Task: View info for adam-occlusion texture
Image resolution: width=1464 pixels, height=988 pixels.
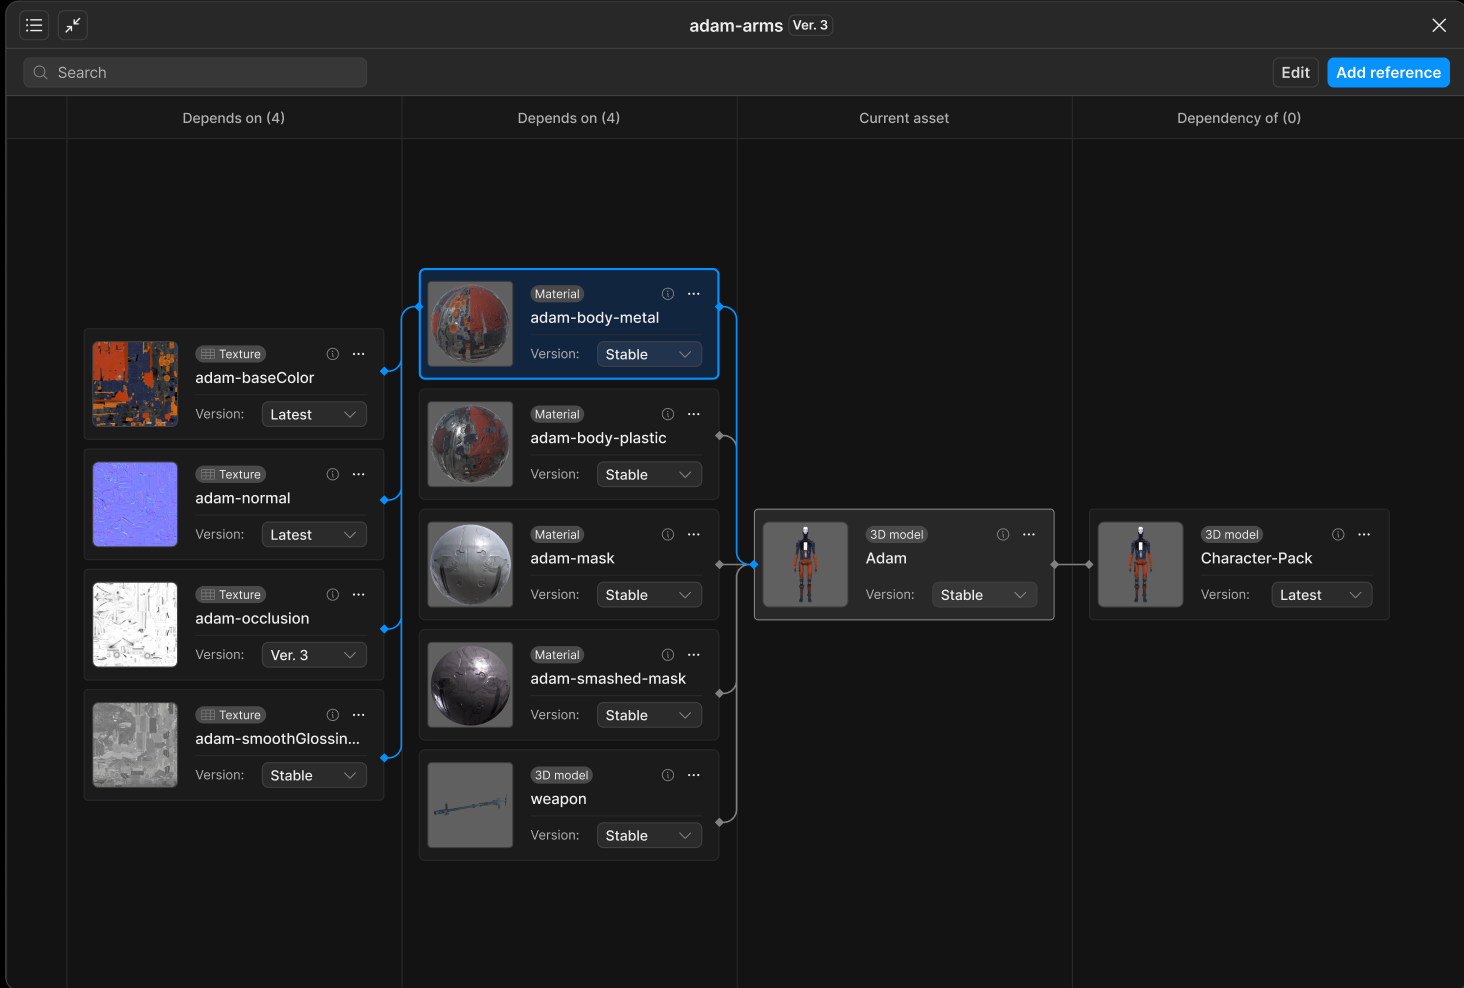Action: pos(332,594)
